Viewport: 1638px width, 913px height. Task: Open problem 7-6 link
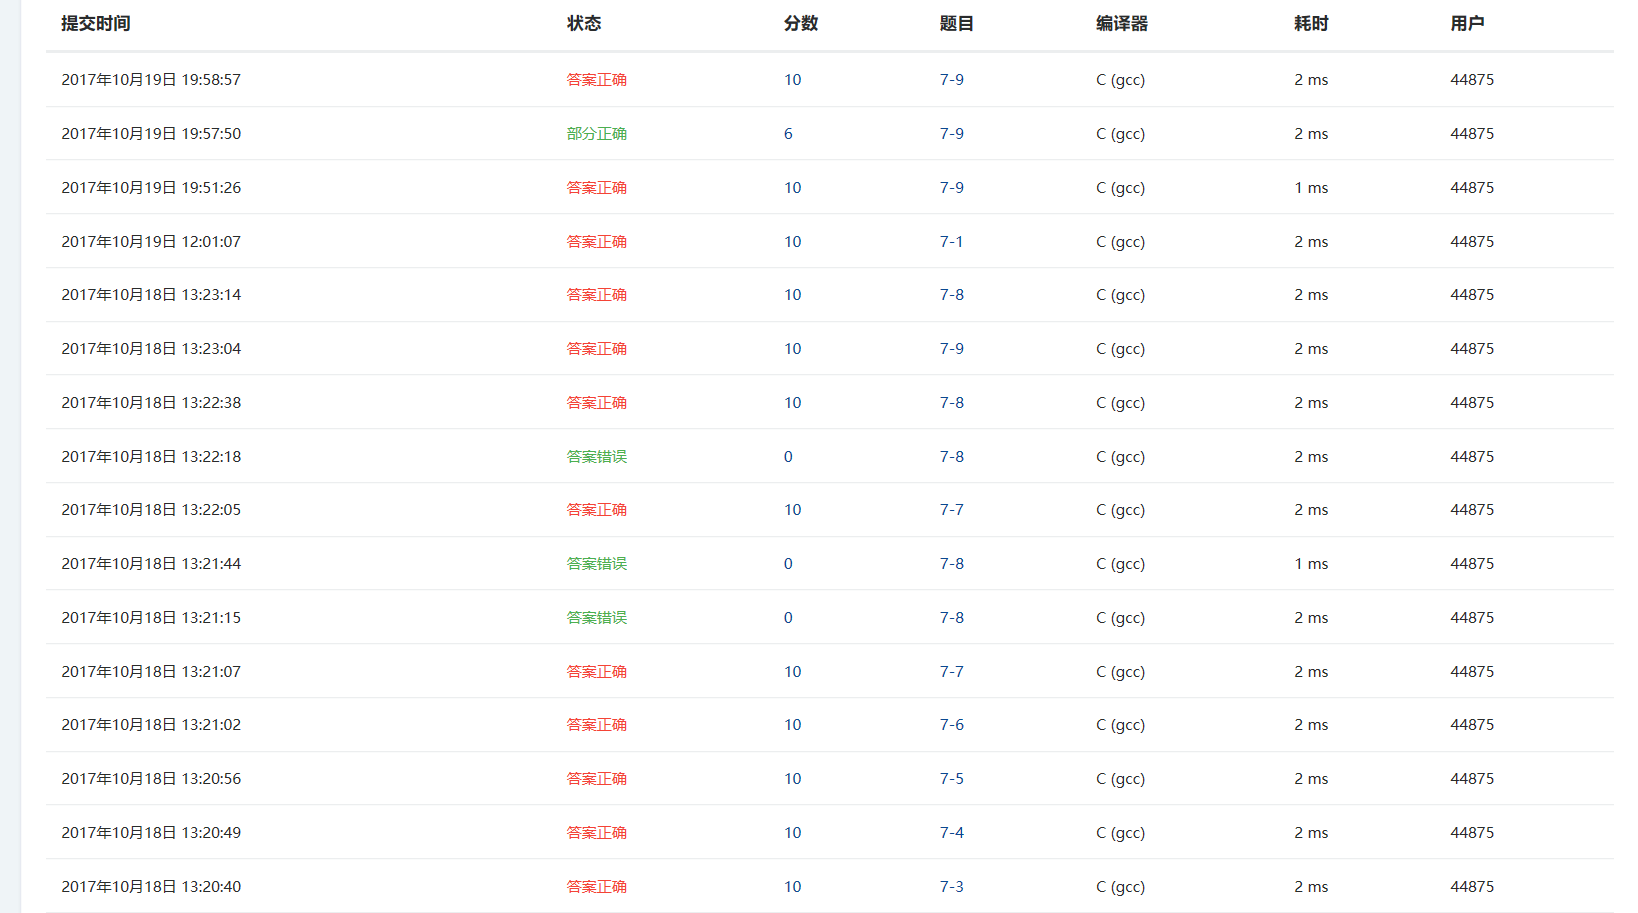(951, 725)
